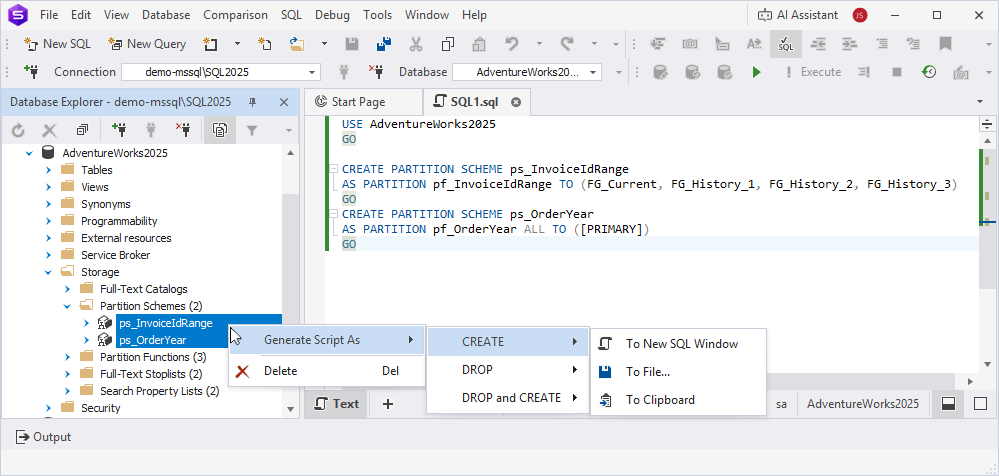Open the Comparison menu
Screen dimensions: 999x476
coord(236,15)
